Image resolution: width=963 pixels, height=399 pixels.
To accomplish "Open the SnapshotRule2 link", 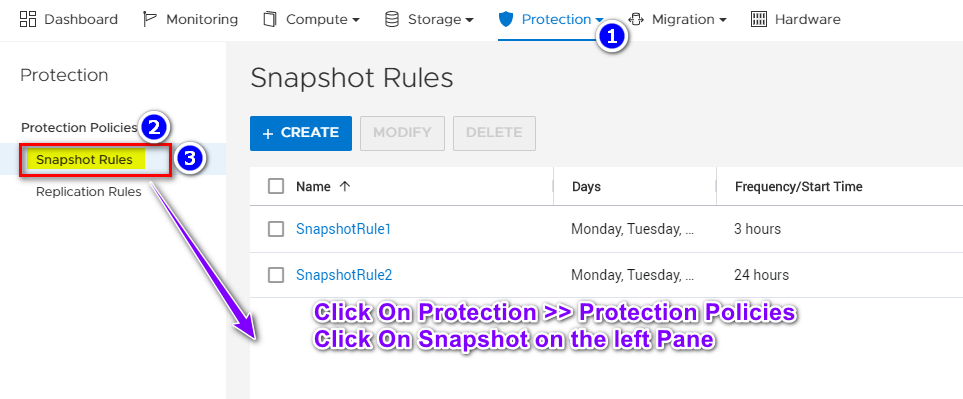I will [344, 275].
